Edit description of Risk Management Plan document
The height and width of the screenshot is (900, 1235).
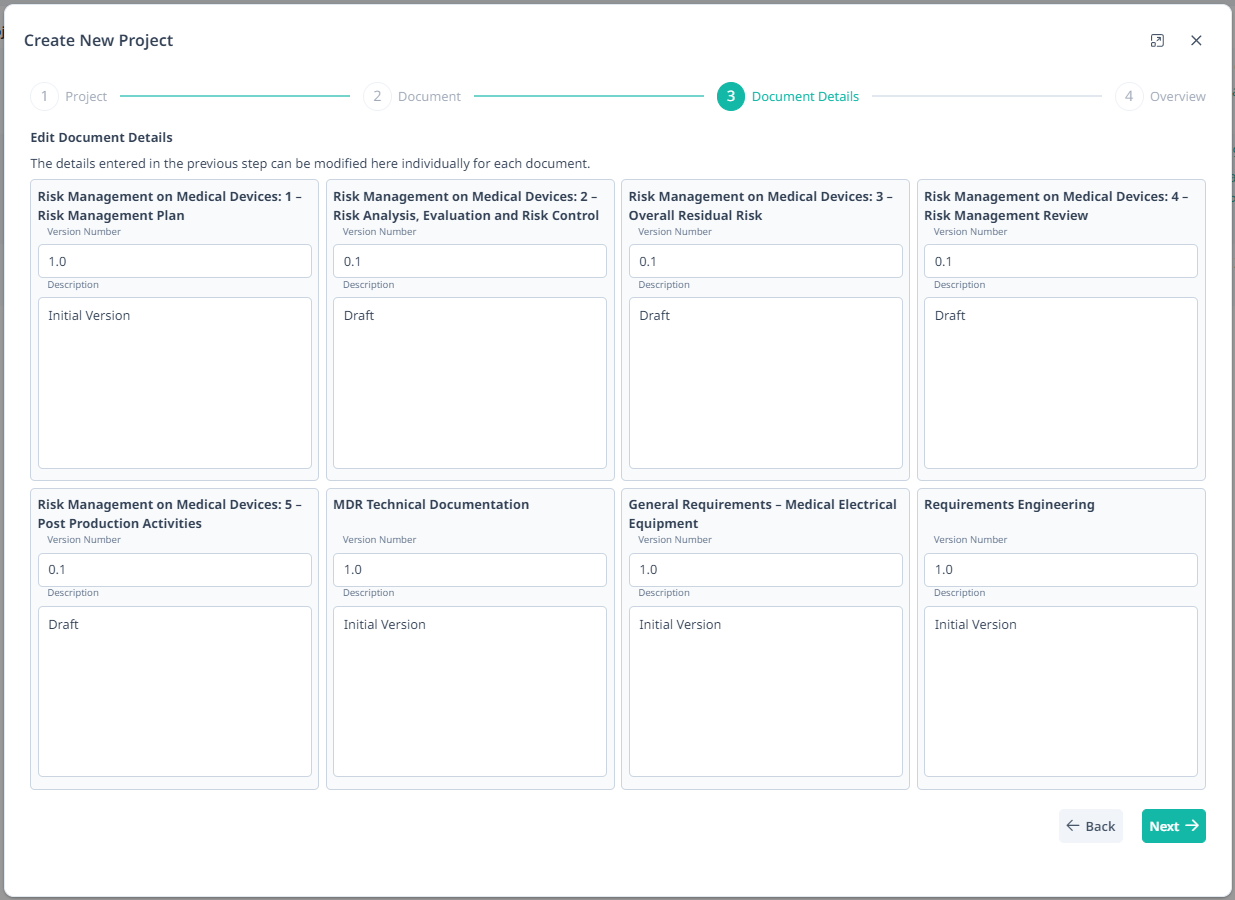[x=174, y=382]
